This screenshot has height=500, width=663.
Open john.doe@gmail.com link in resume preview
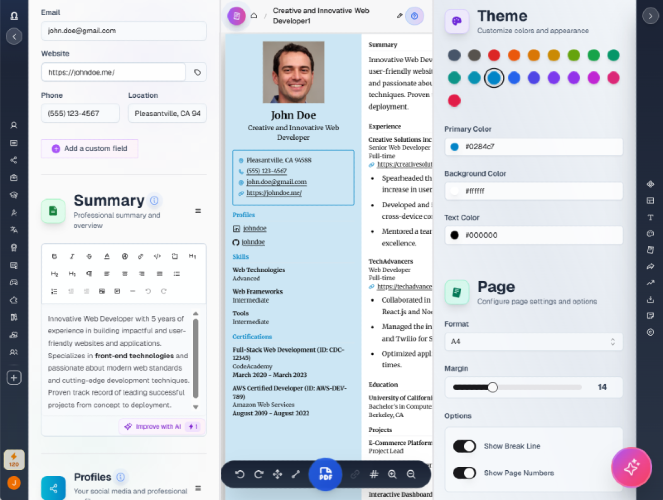[277, 182]
